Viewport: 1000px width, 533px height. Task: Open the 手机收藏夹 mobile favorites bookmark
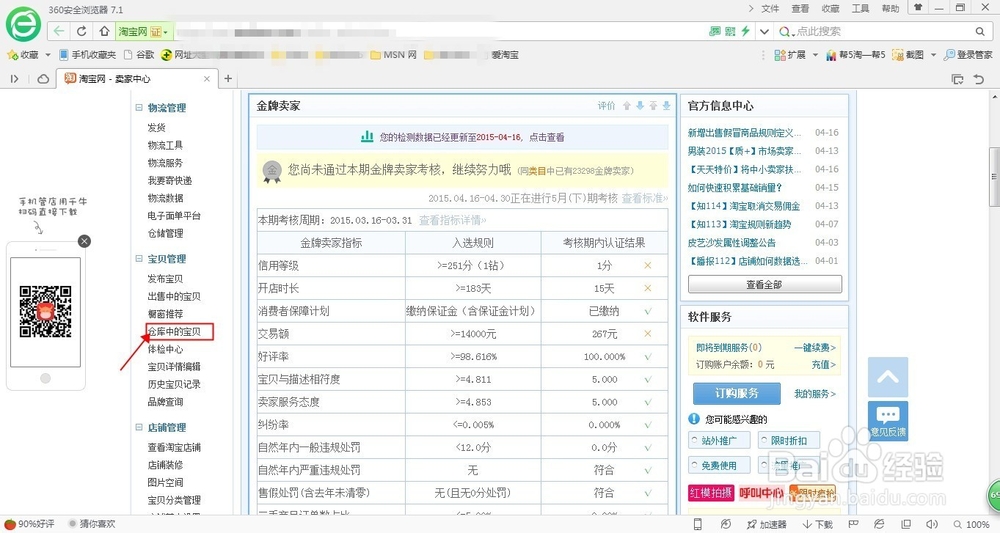tap(88, 55)
